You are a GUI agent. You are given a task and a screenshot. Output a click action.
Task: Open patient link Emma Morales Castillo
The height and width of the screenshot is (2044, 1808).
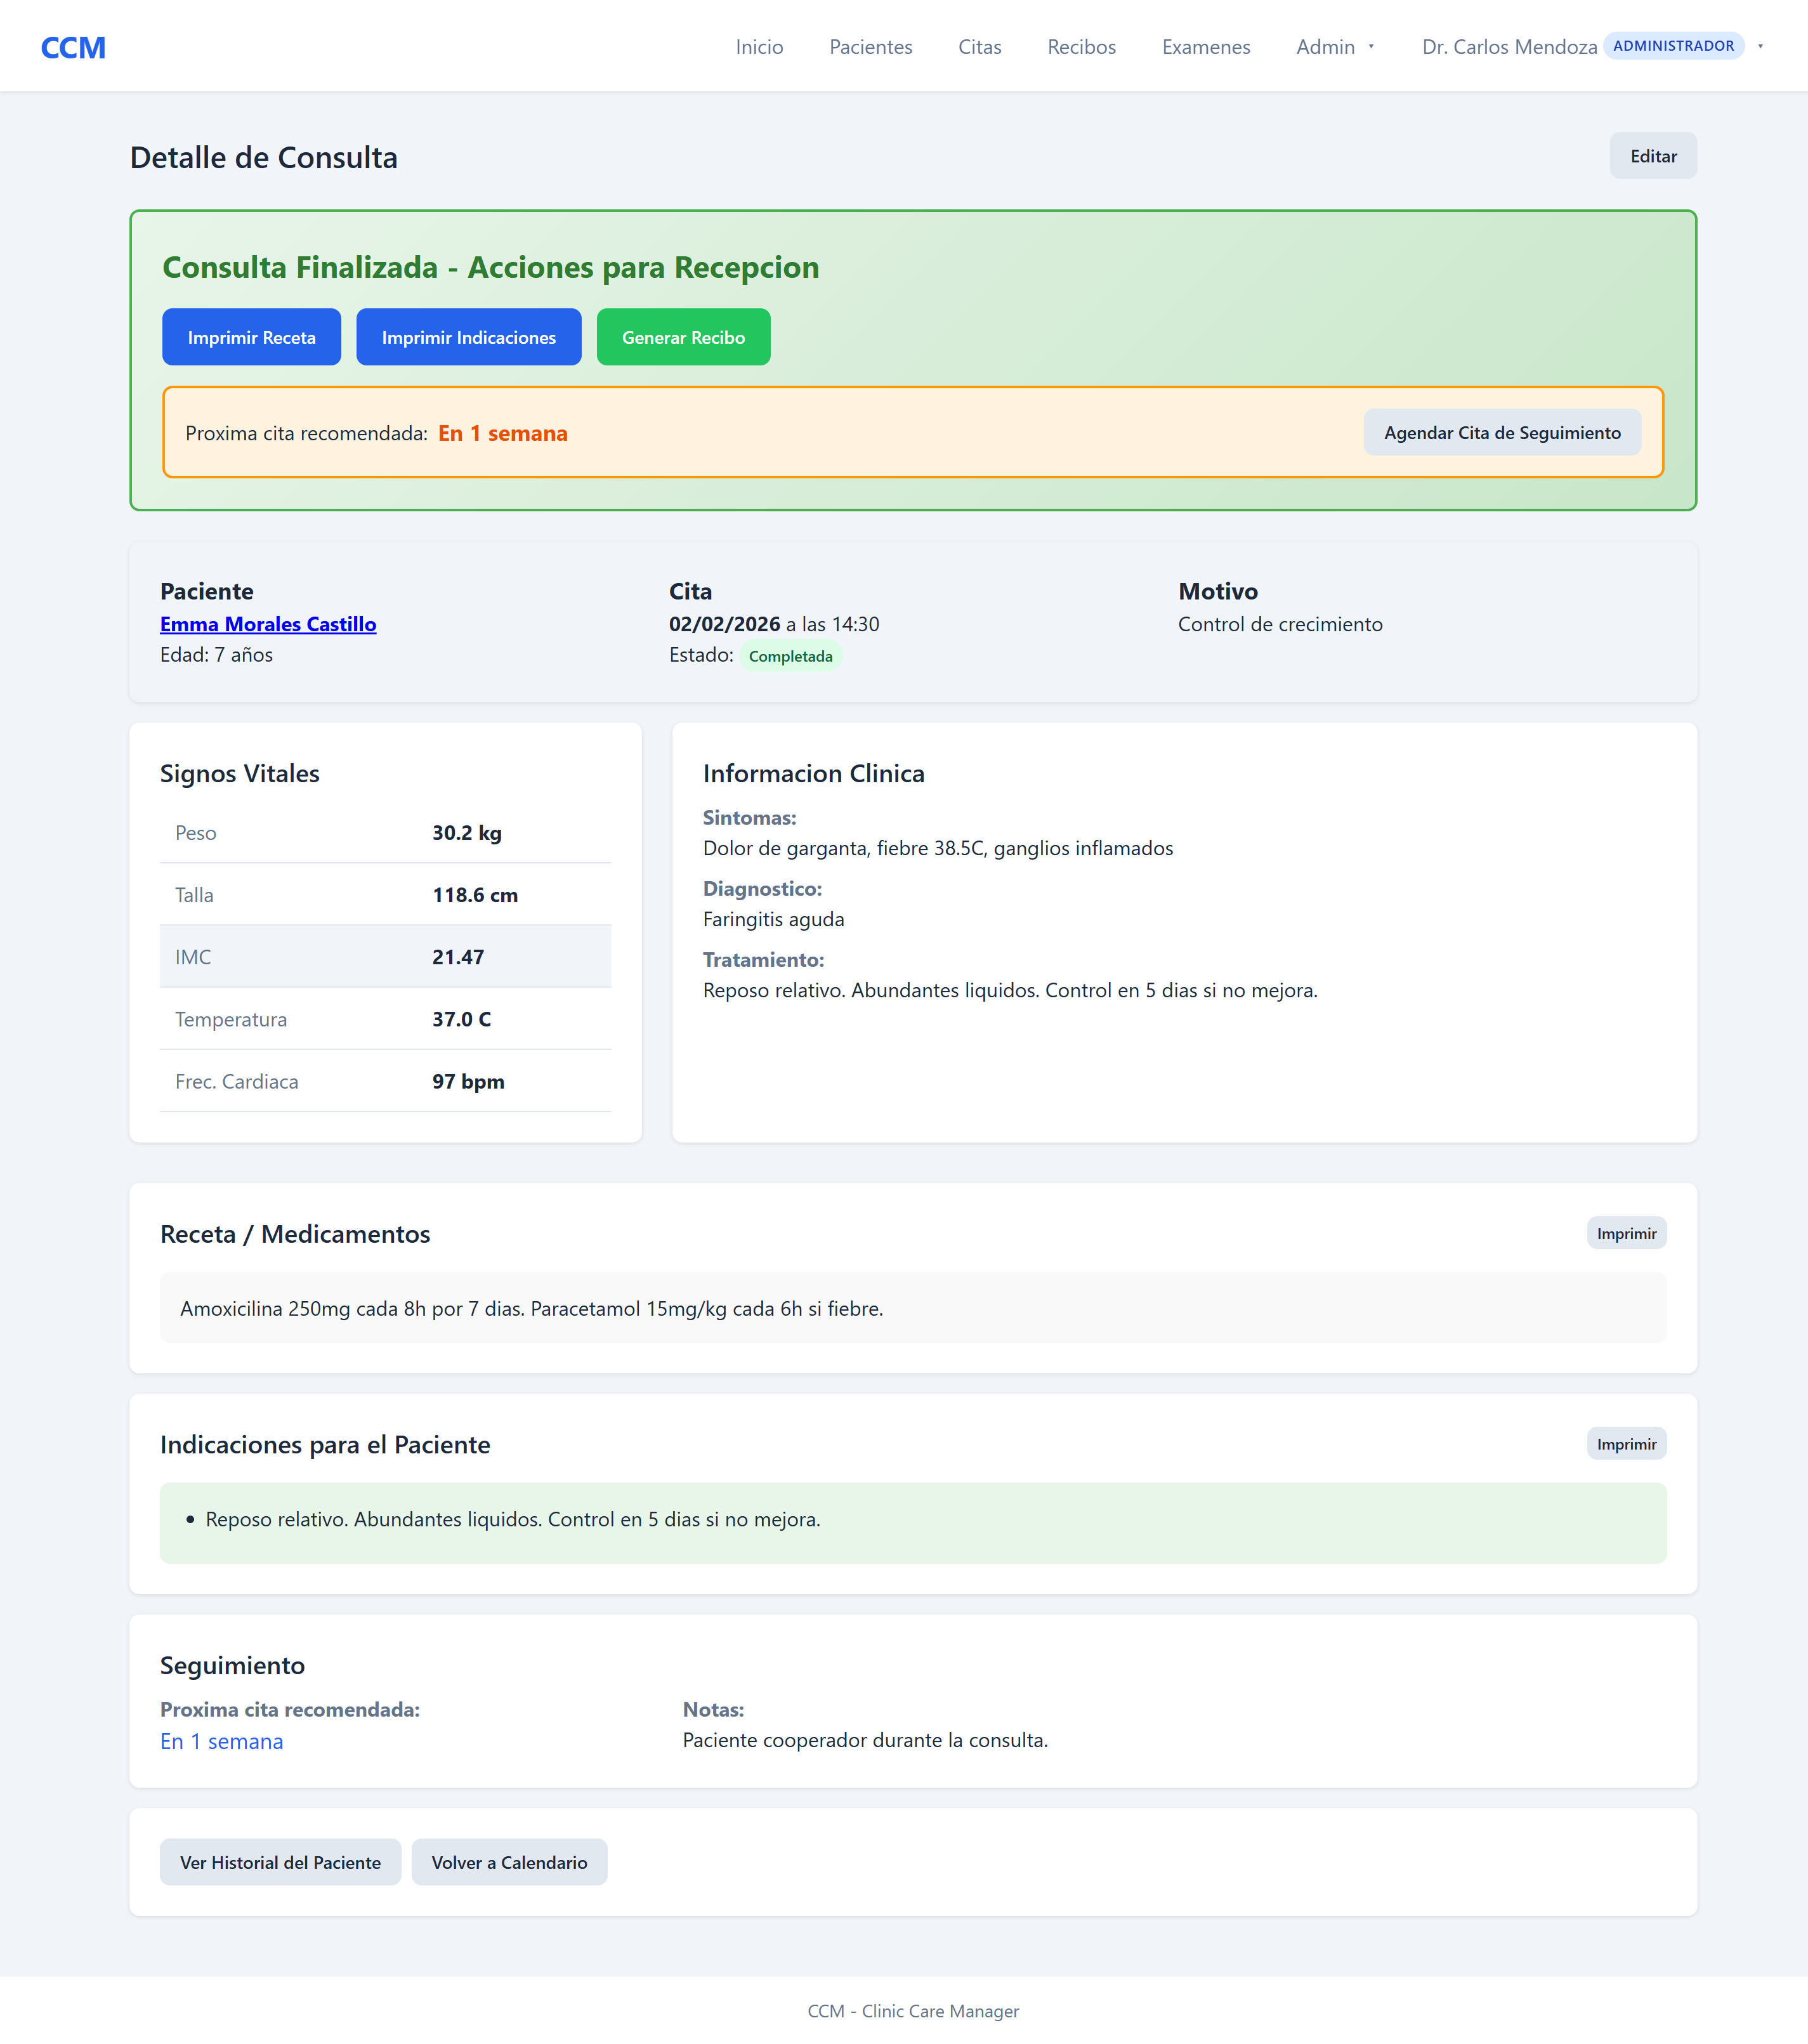click(x=268, y=624)
